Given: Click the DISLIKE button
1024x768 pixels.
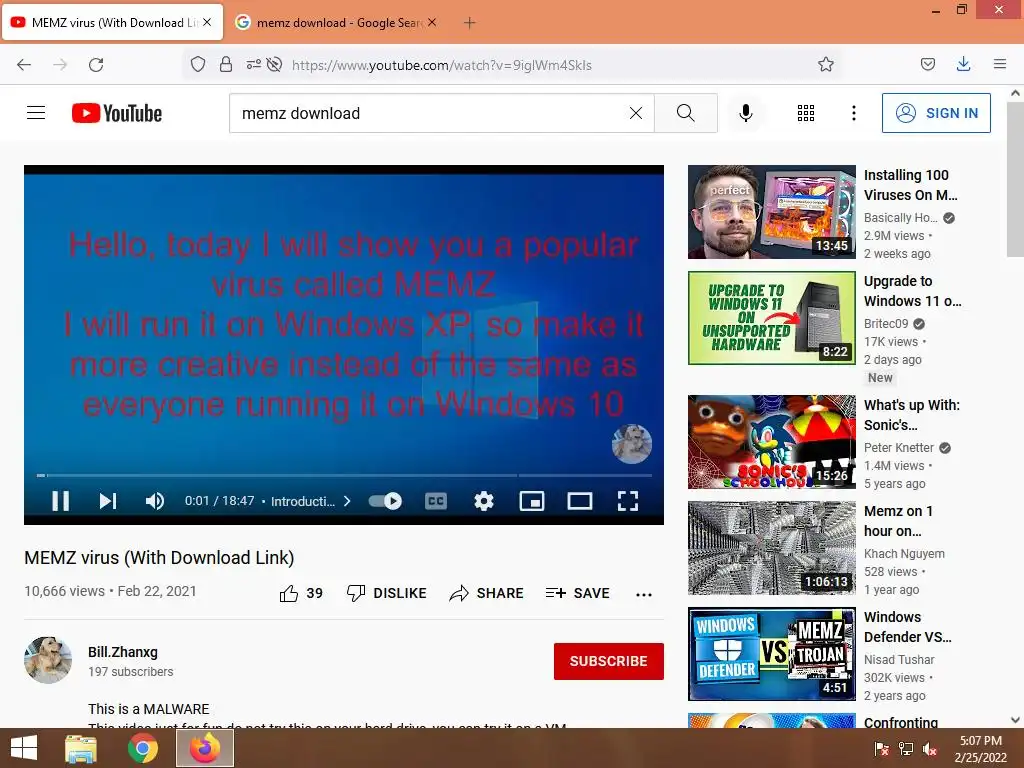Looking at the screenshot, I should 386,593.
